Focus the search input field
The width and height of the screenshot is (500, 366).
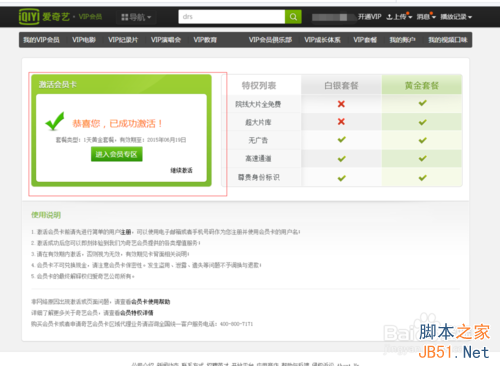[x=232, y=17]
